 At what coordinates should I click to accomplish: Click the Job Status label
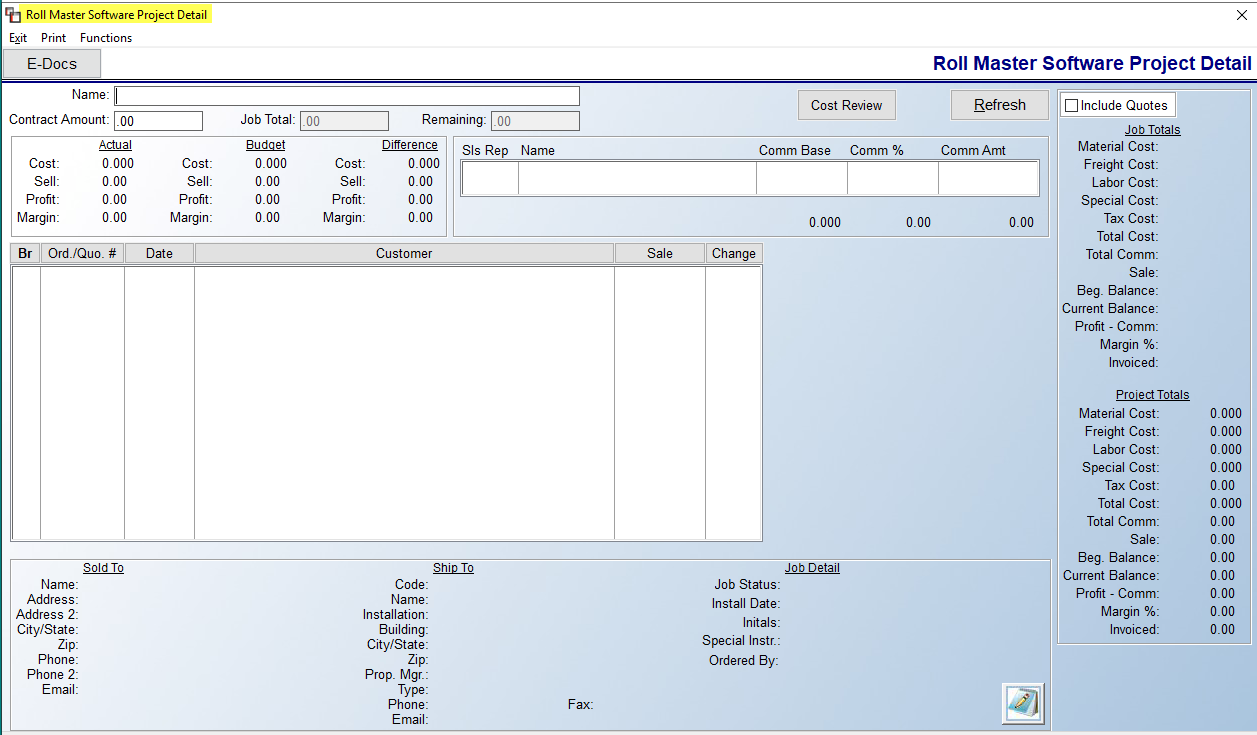click(747, 585)
